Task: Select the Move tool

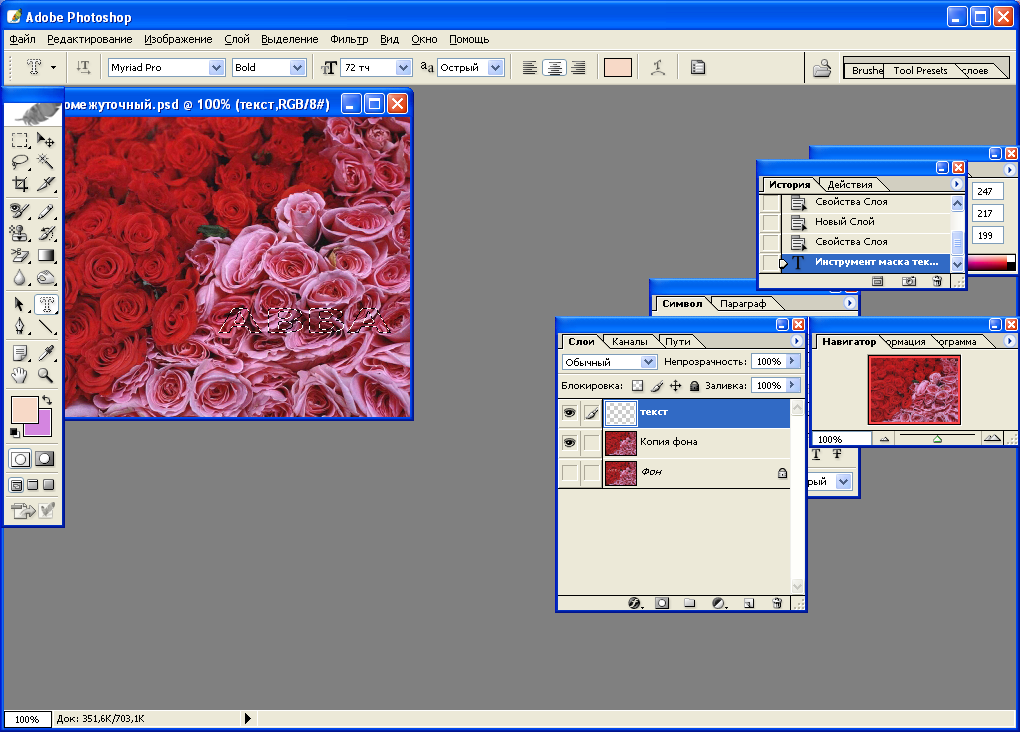Action: point(46,140)
